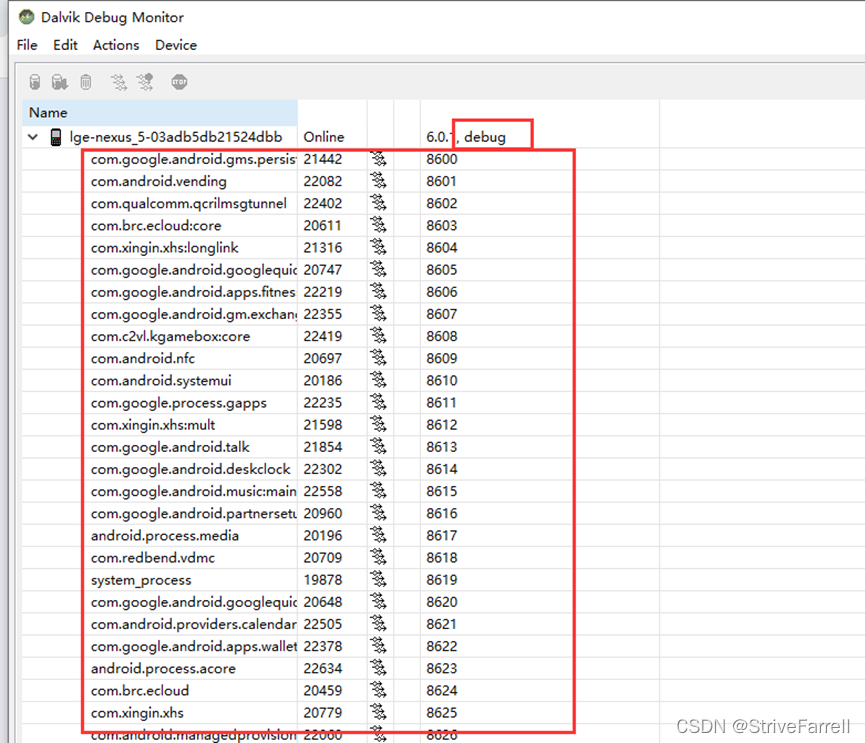
Task: Open the Device menu
Action: coord(176,45)
